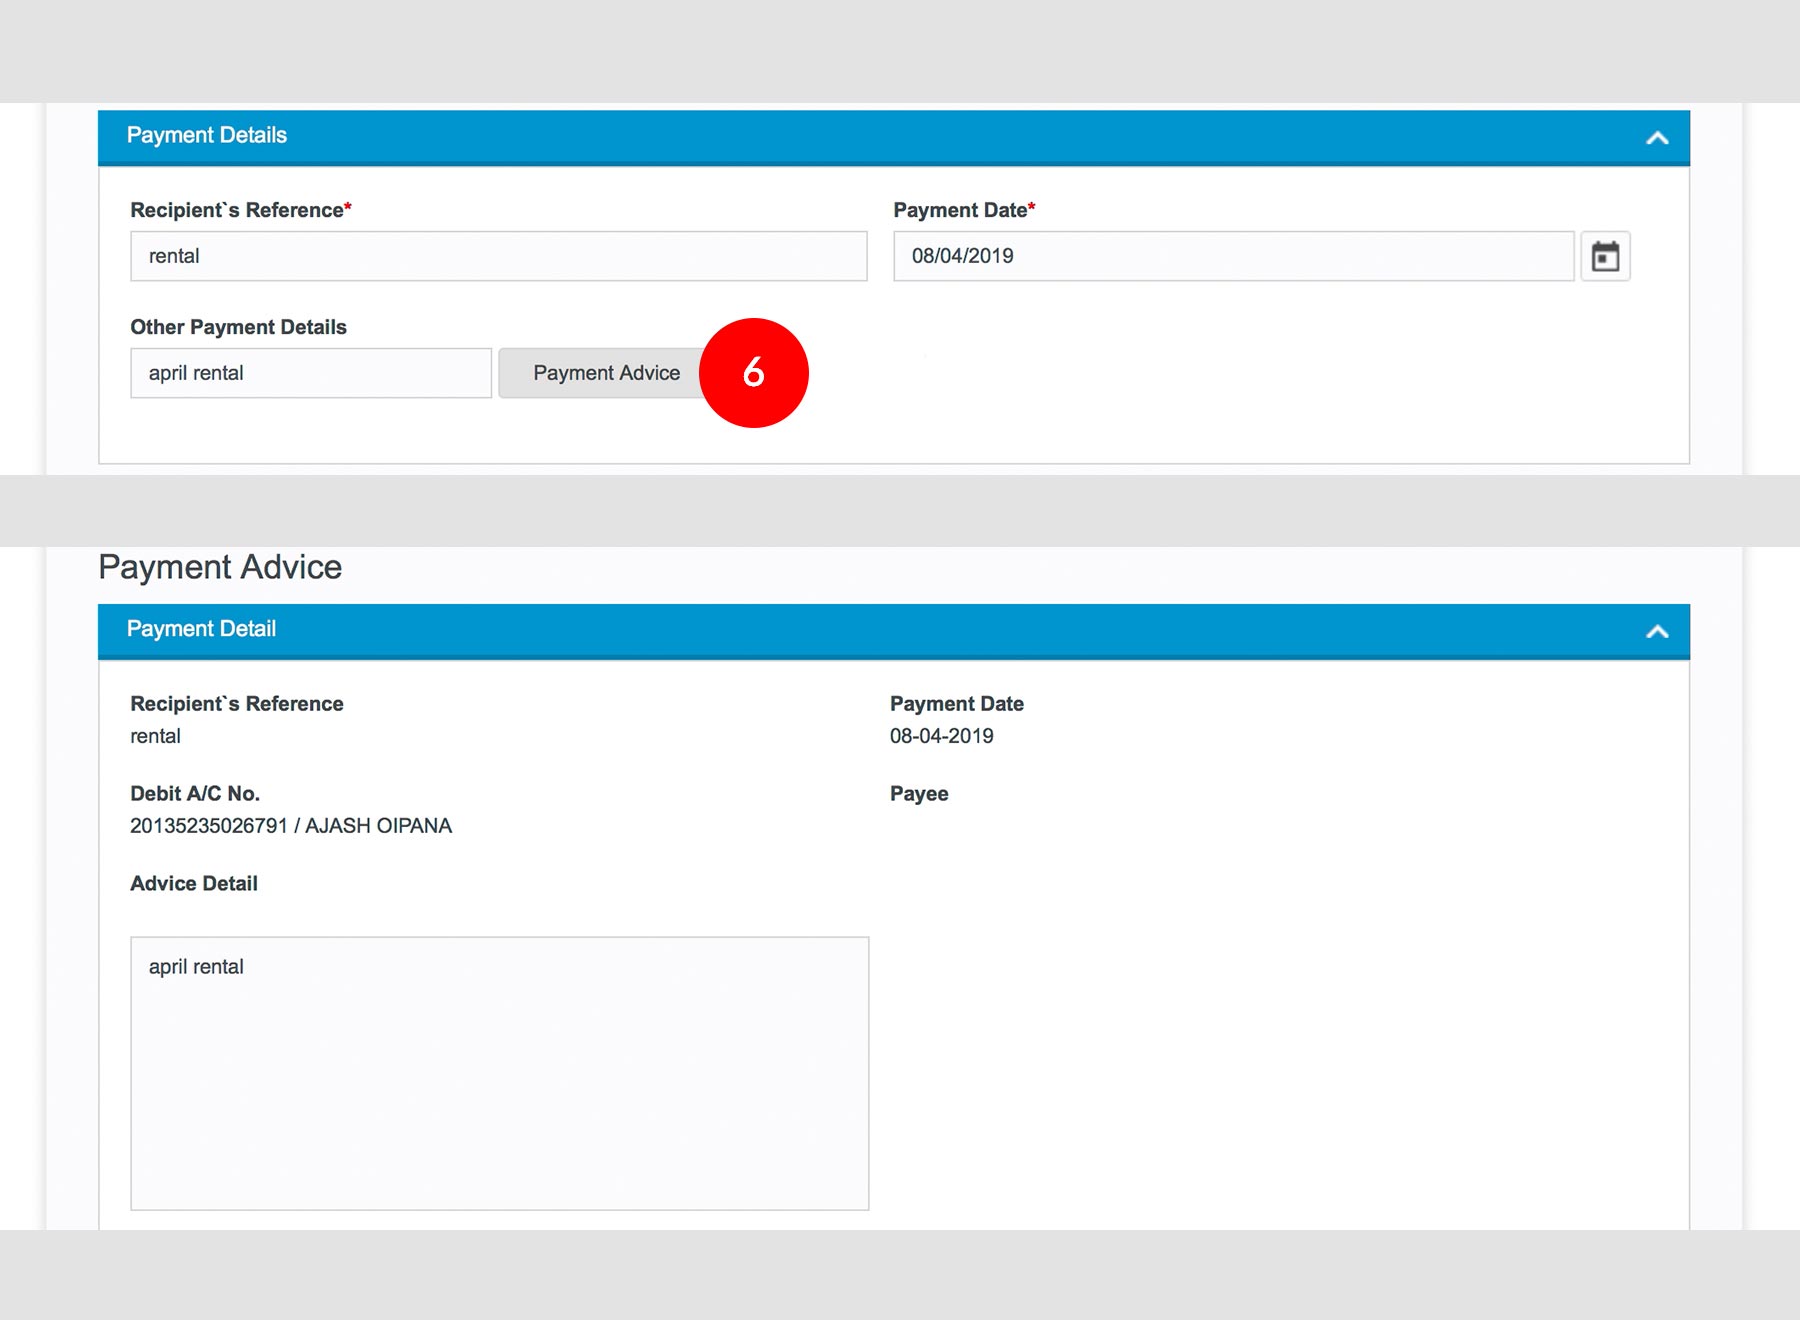Click the debit account number 20135235026791 text
The image size is (1800, 1320).
pyautogui.click(x=208, y=826)
